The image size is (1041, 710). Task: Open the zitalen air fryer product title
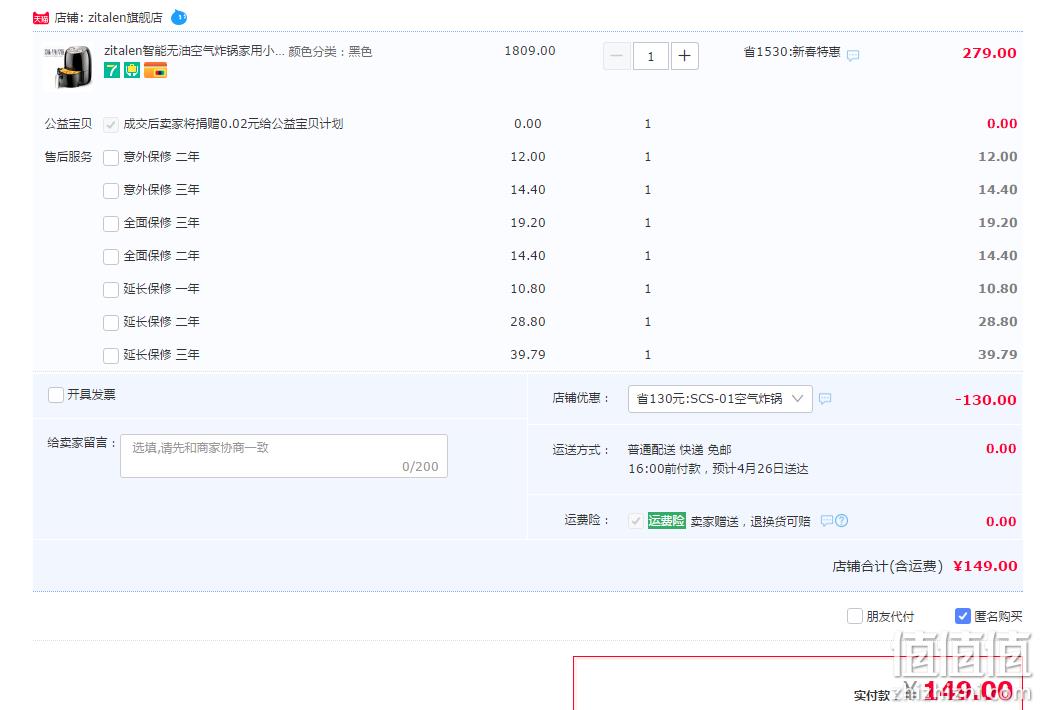tap(194, 51)
